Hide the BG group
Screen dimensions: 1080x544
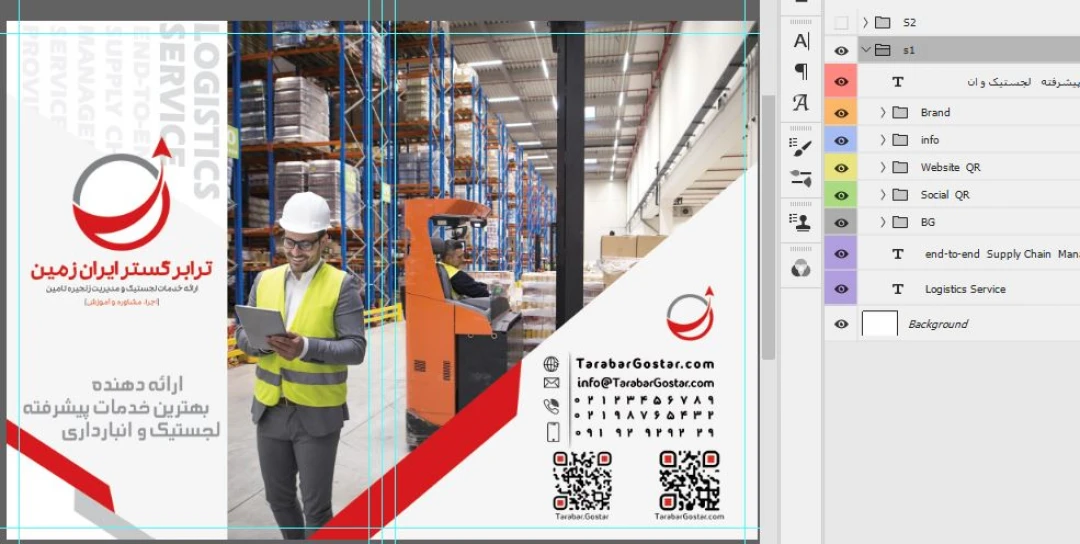point(841,223)
